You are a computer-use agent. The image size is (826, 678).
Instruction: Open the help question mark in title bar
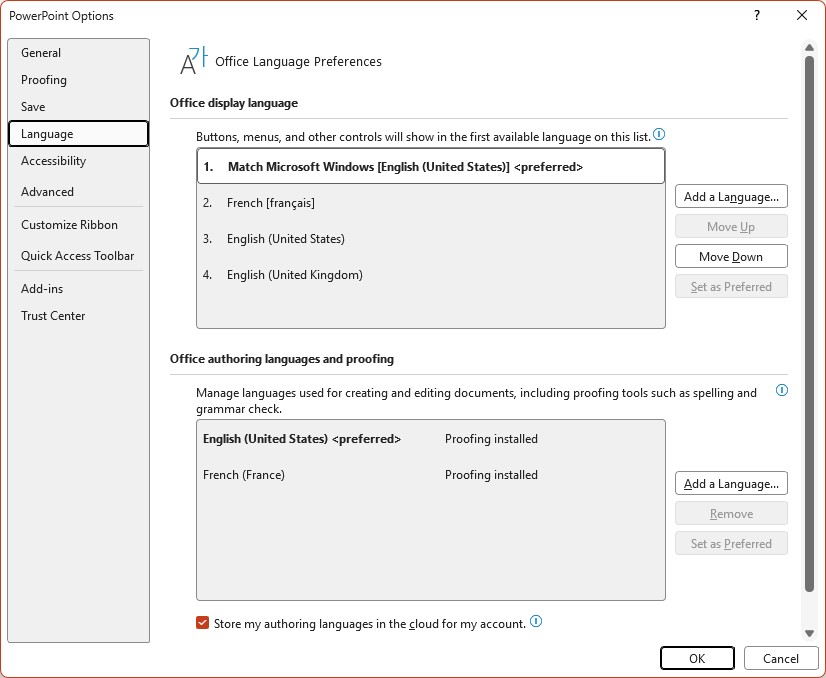tap(756, 15)
